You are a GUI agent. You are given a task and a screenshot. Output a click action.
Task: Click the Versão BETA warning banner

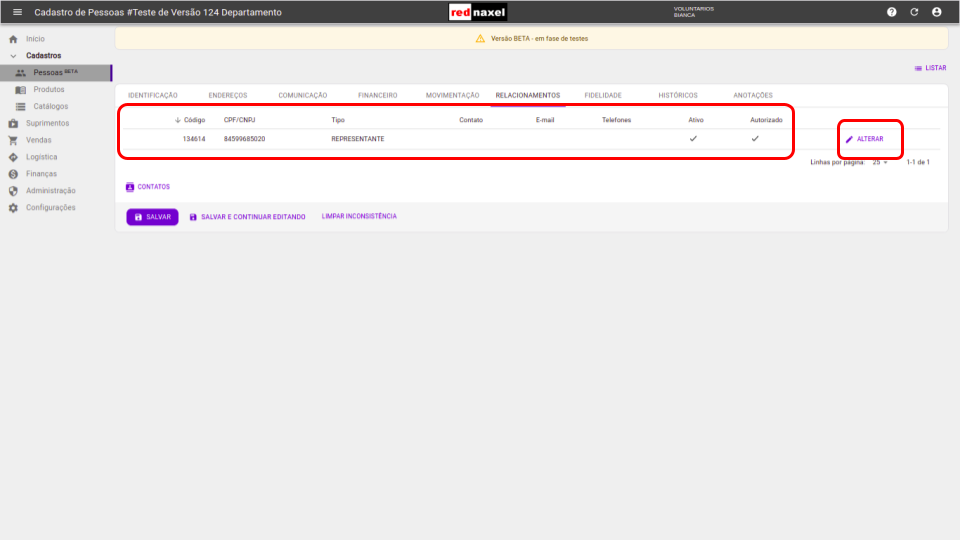[x=531, y=39]
